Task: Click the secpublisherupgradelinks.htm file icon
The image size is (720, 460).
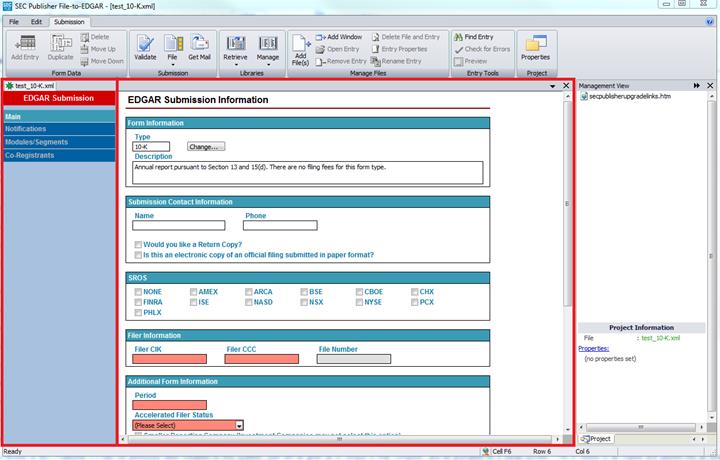Action: tap(584, 96)
